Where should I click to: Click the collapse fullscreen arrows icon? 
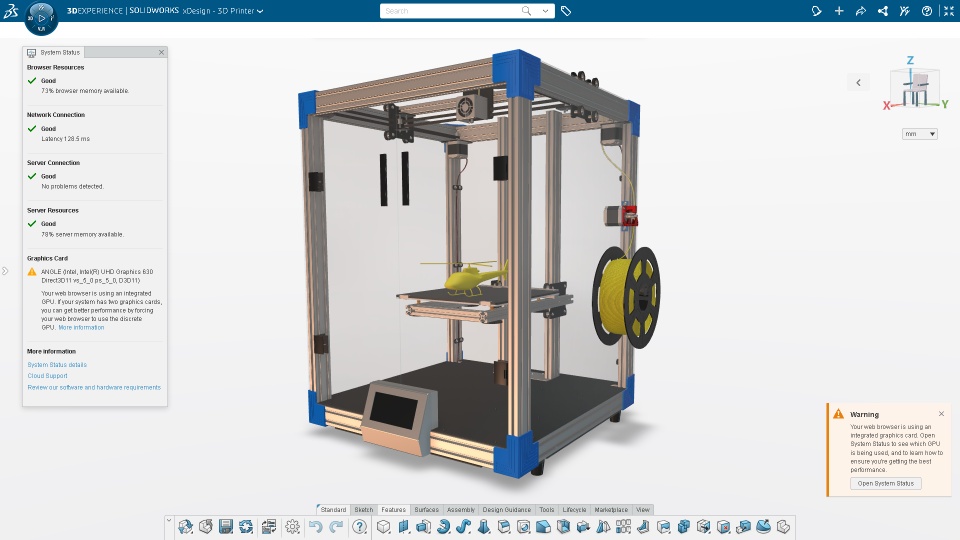(949, 11)
